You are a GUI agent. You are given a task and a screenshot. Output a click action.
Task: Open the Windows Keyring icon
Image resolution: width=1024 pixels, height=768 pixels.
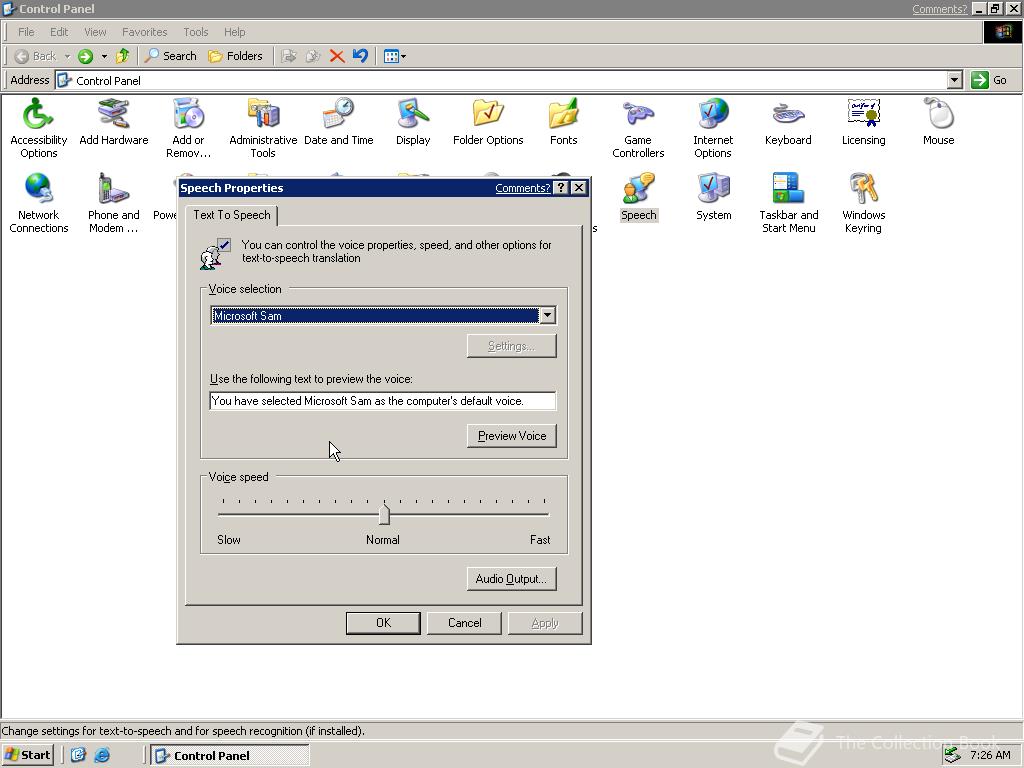click(x=863, y=203)
